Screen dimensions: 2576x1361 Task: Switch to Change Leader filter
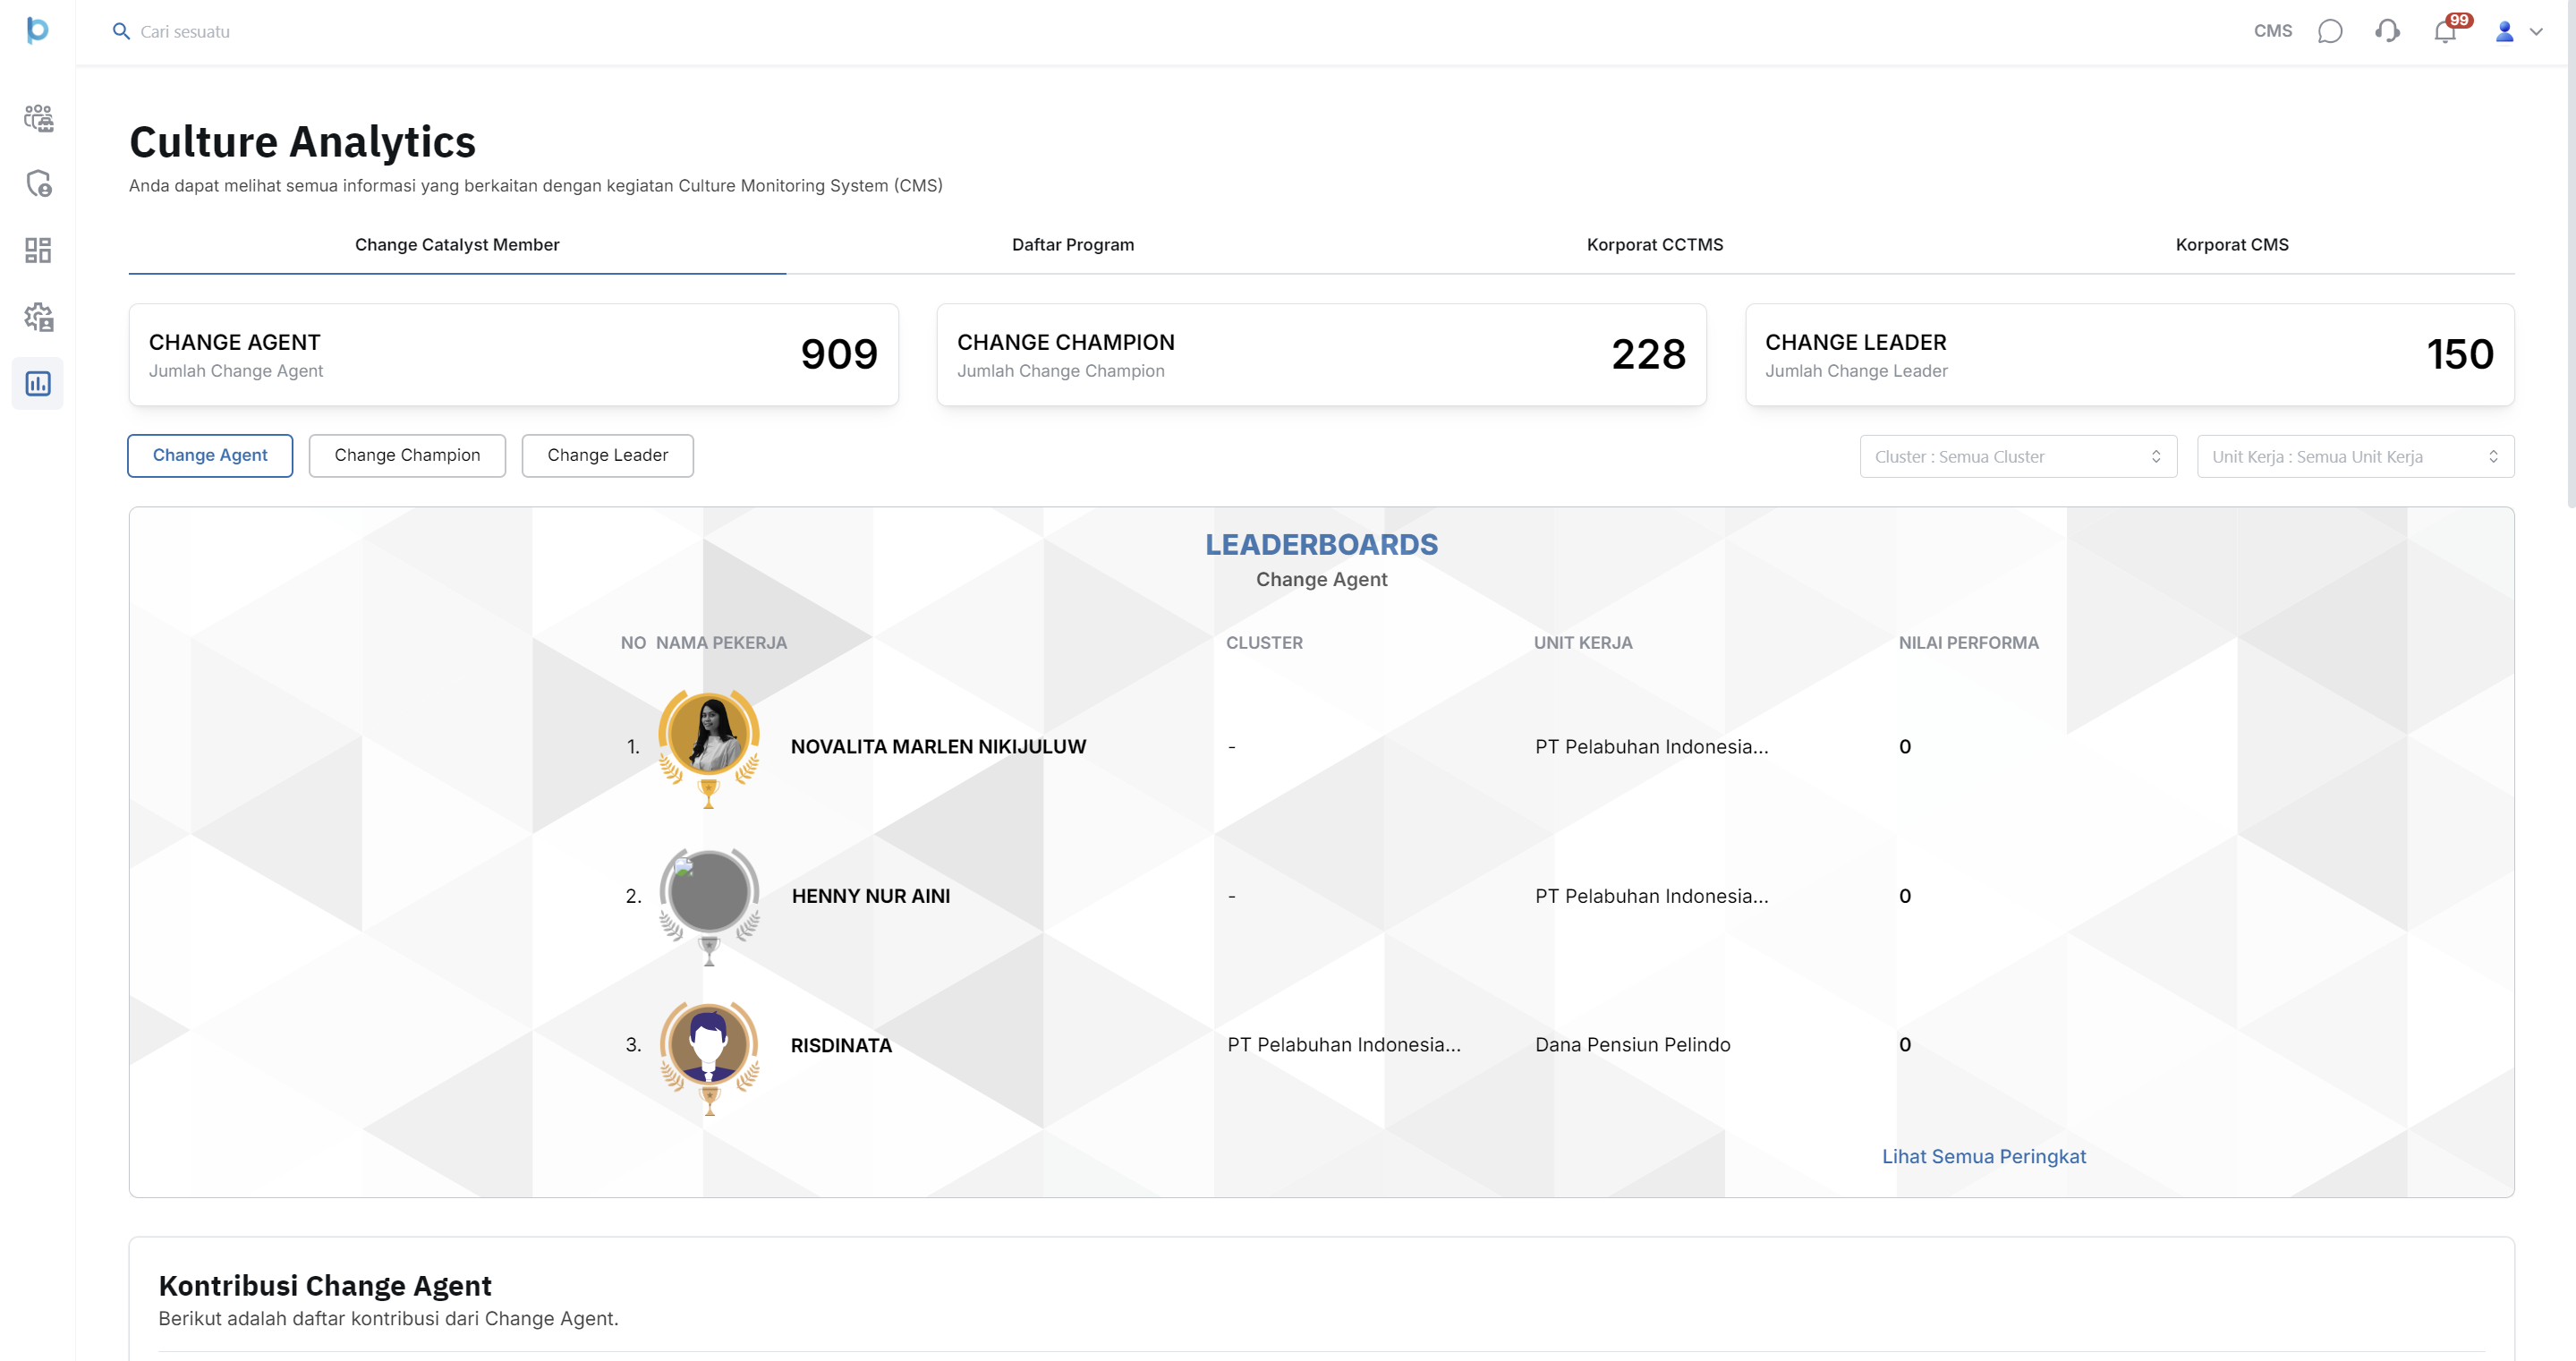coord(607,455)
